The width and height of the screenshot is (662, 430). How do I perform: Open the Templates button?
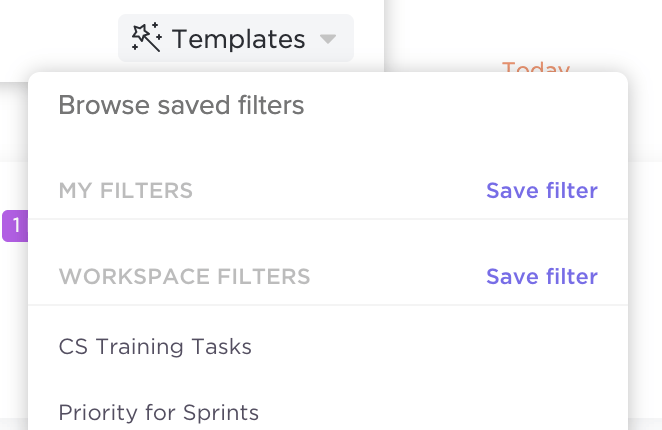[x=236, y=39]
